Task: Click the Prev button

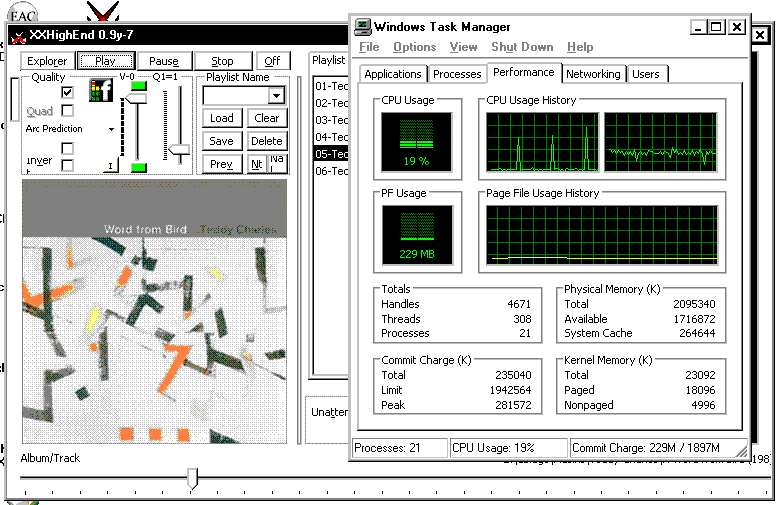Action: [222, 164]
